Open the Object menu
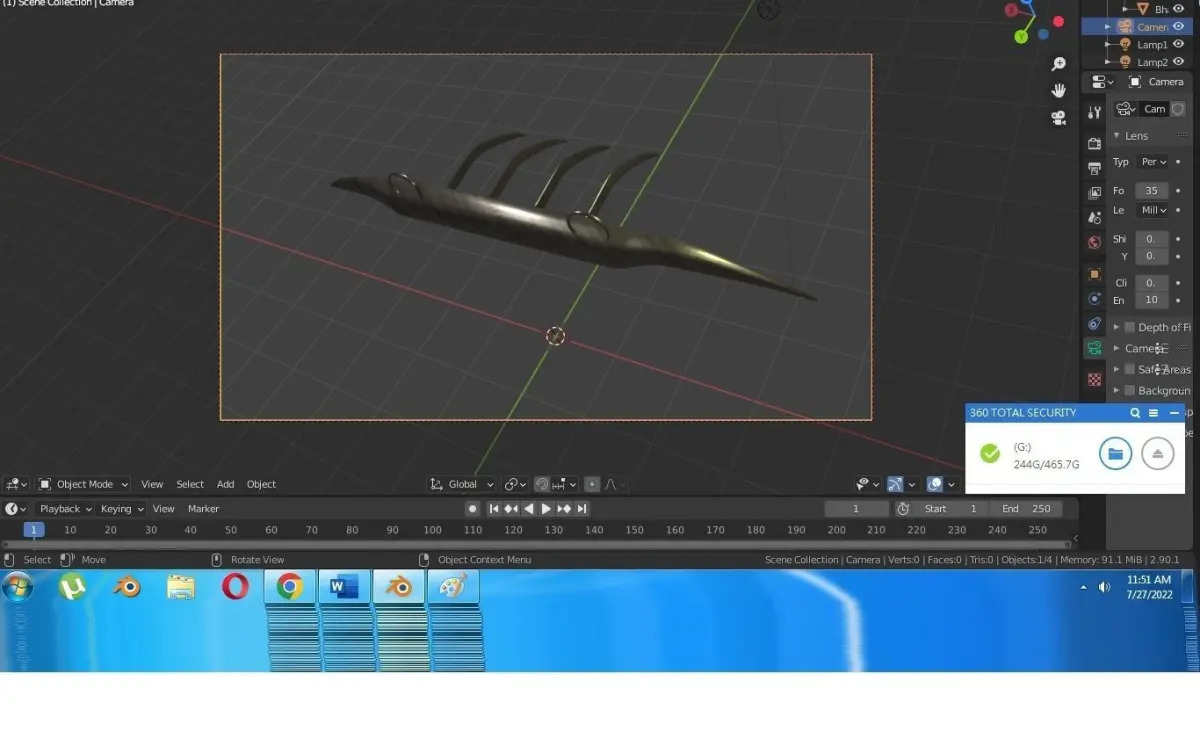This screenshot has width=1200, height=739. (x=261, y=484)
